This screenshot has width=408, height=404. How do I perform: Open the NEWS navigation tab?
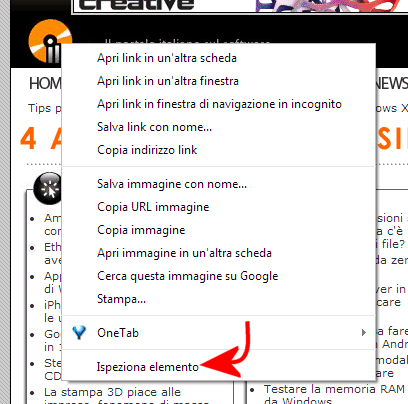[392, 83]
